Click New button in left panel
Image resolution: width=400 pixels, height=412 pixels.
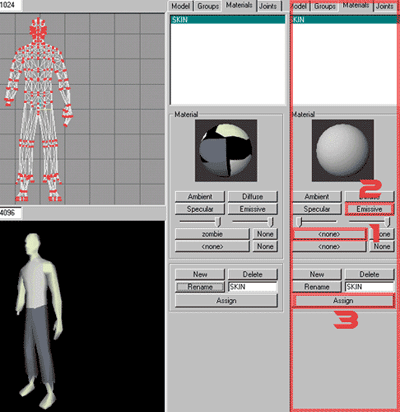coord(200,274)
